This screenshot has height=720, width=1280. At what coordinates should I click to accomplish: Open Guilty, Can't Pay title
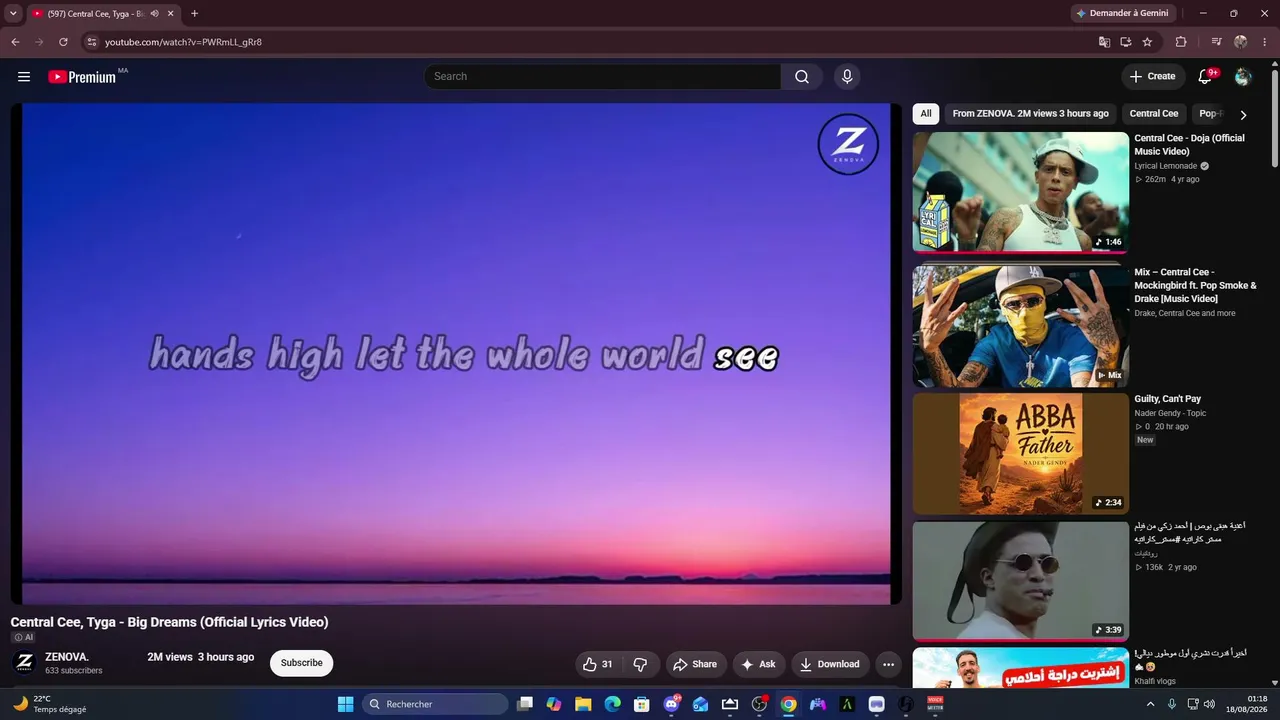1168,399
